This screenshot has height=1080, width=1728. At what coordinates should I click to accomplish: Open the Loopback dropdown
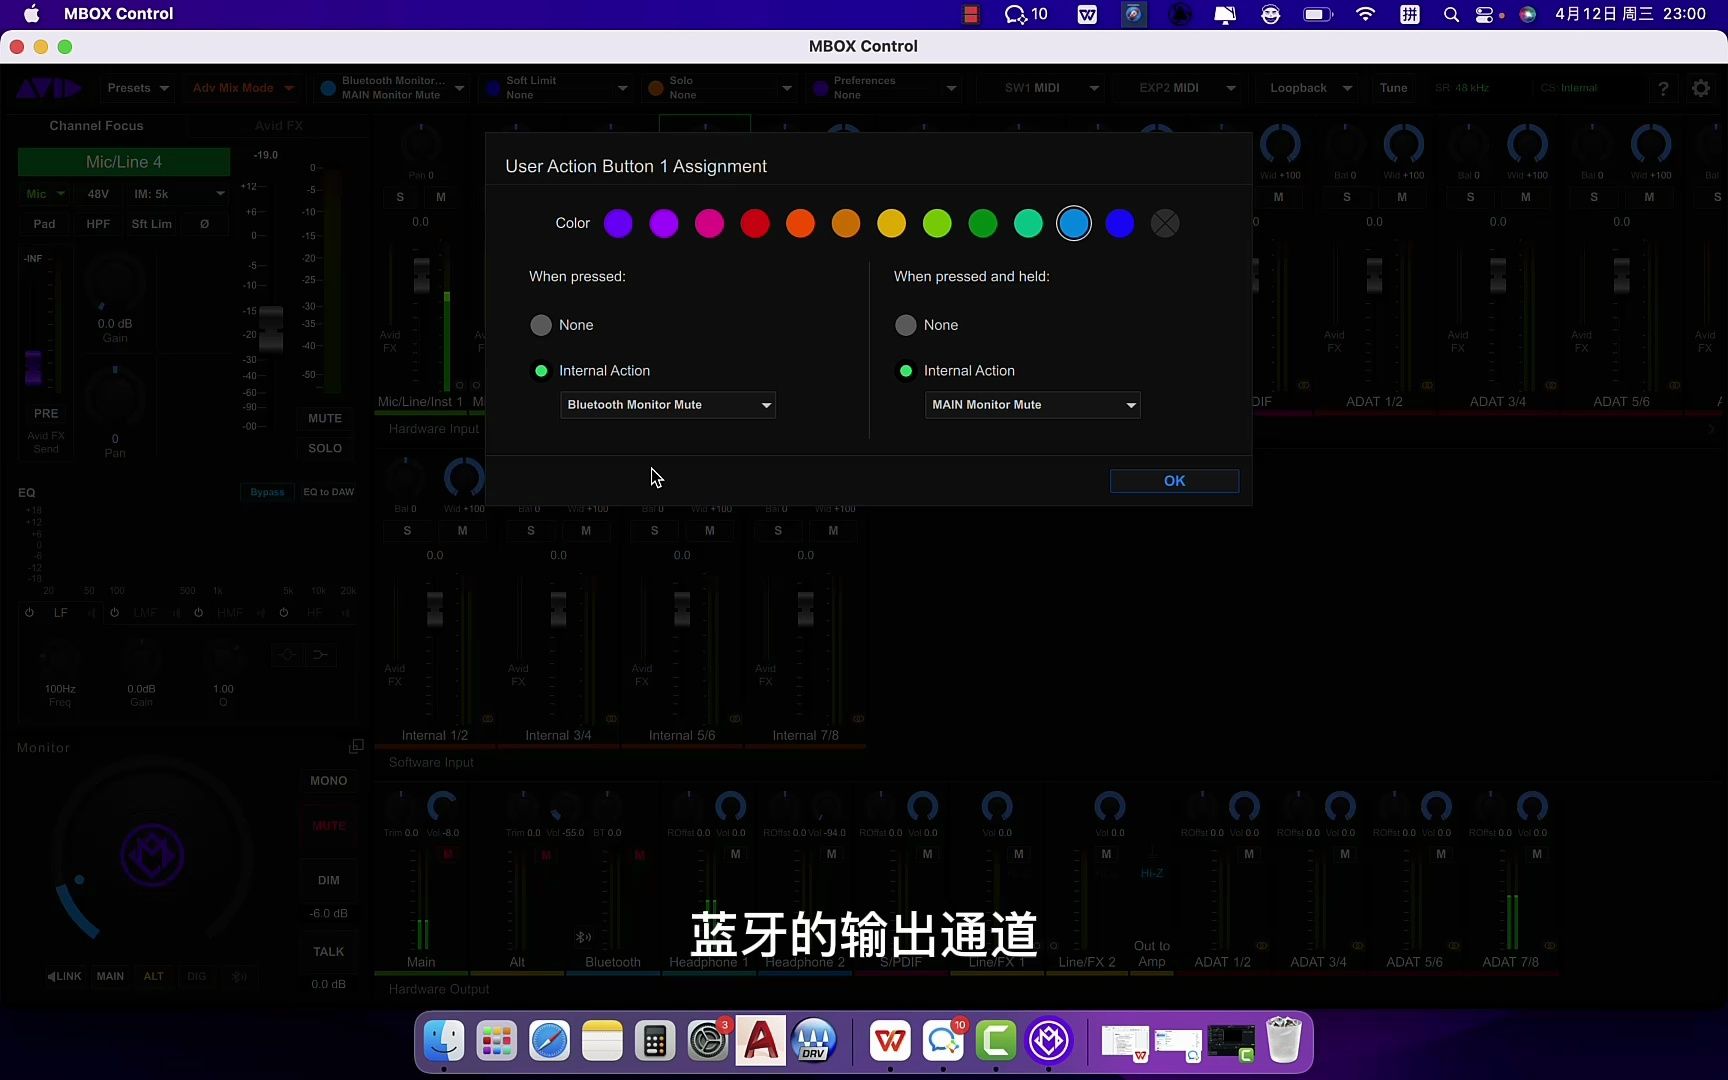[x=1309, y=88]
